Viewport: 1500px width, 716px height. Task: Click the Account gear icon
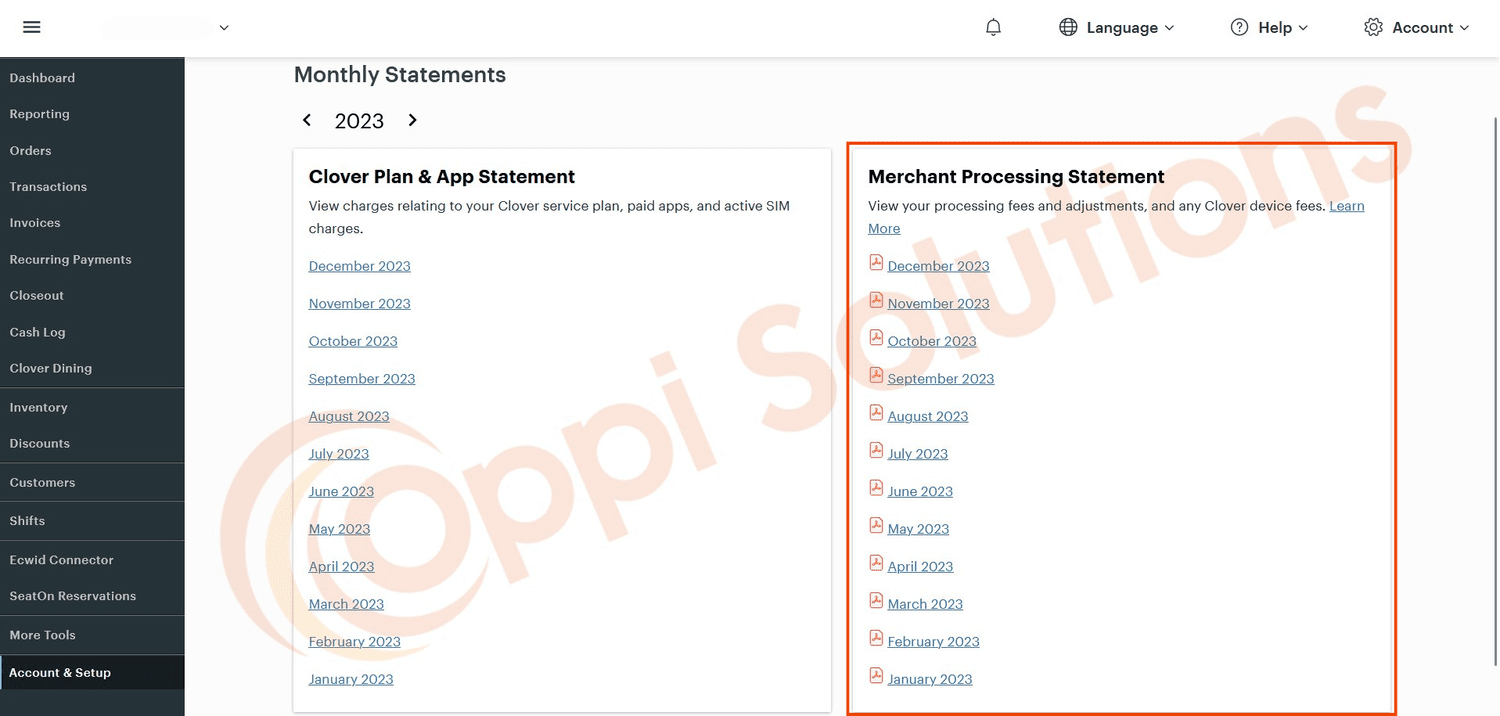click(1373, 27)
